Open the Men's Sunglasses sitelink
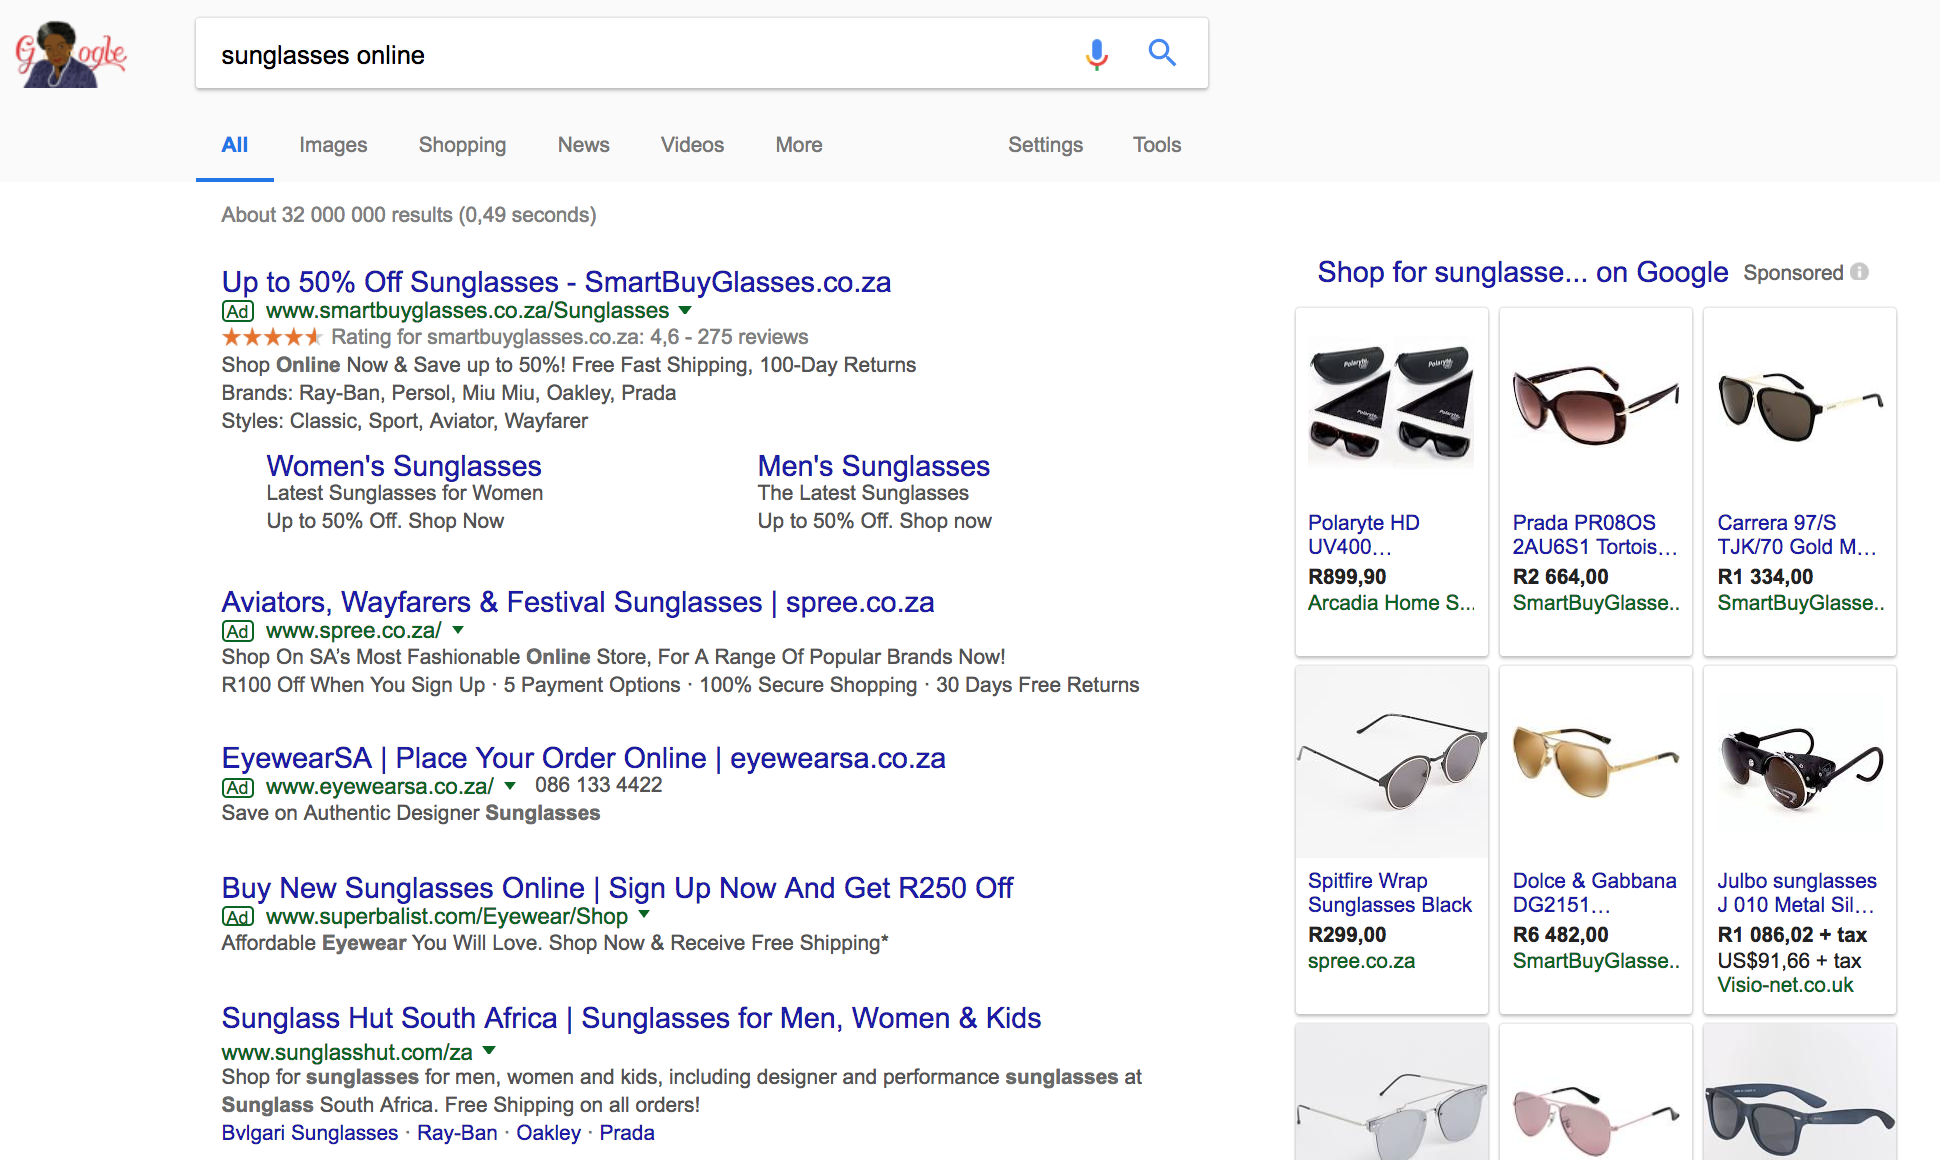The image size is (1940, 1160). (x=873, y=466)
